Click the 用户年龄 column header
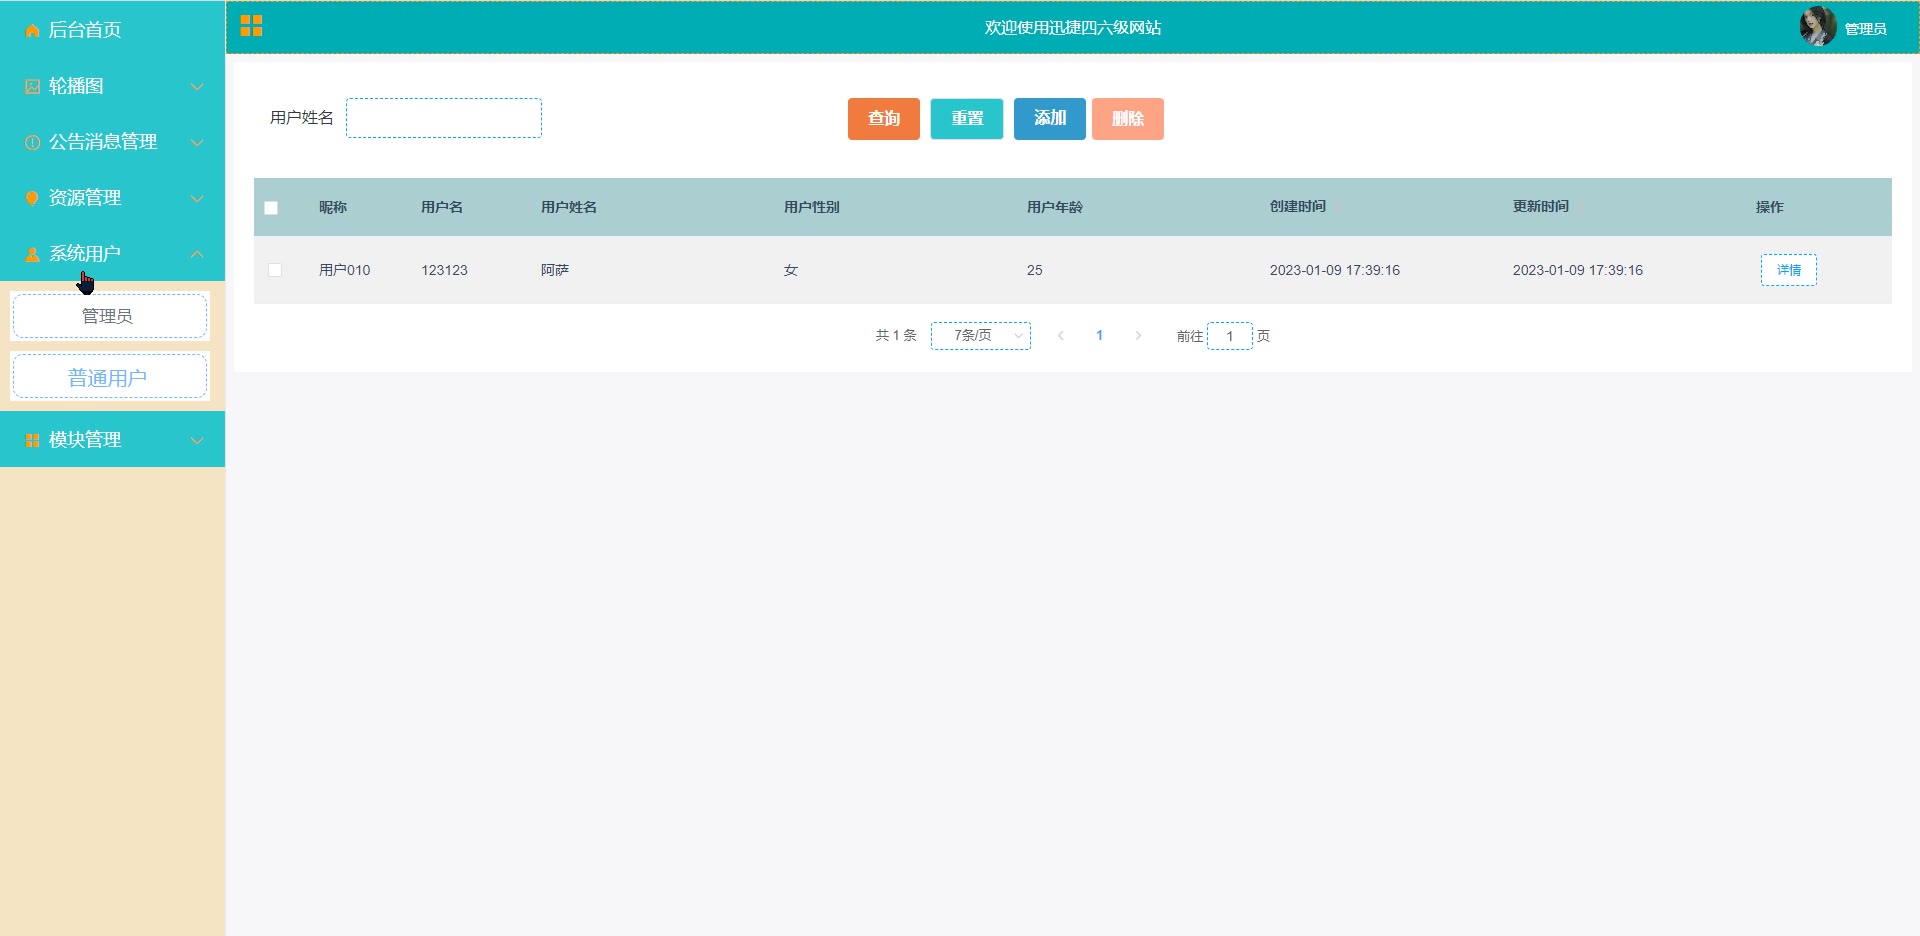 (1055, 207)
